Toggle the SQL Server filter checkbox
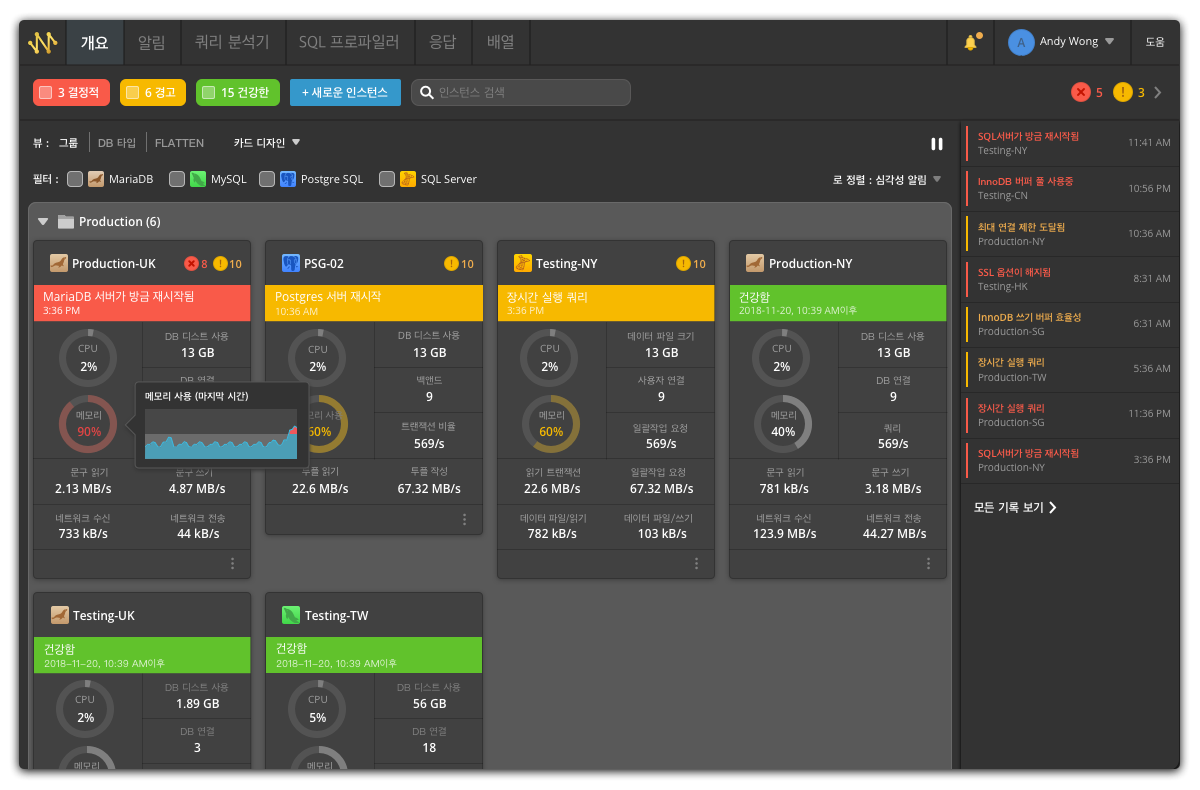Image resolution: width=1200 pixels, height=790 pixels. click(x=387, y=179)
